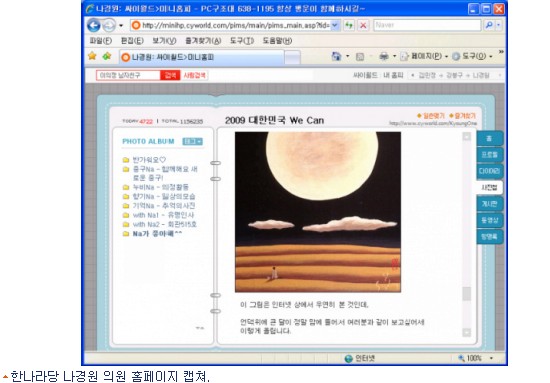
Task: Click the 싸이월드 link in top bar
Action: click(x=365, y=75)
